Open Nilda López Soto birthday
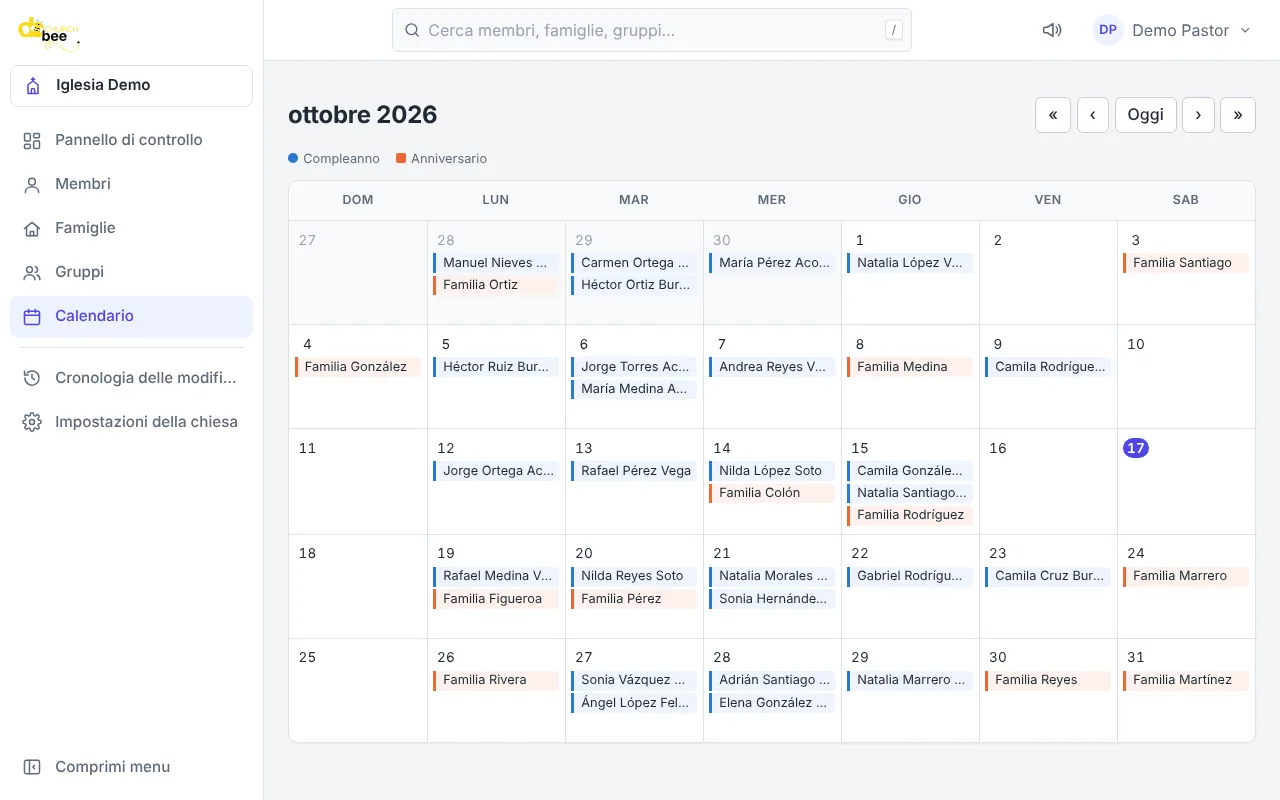1280x800 pixels. click(x=772, y=471)
